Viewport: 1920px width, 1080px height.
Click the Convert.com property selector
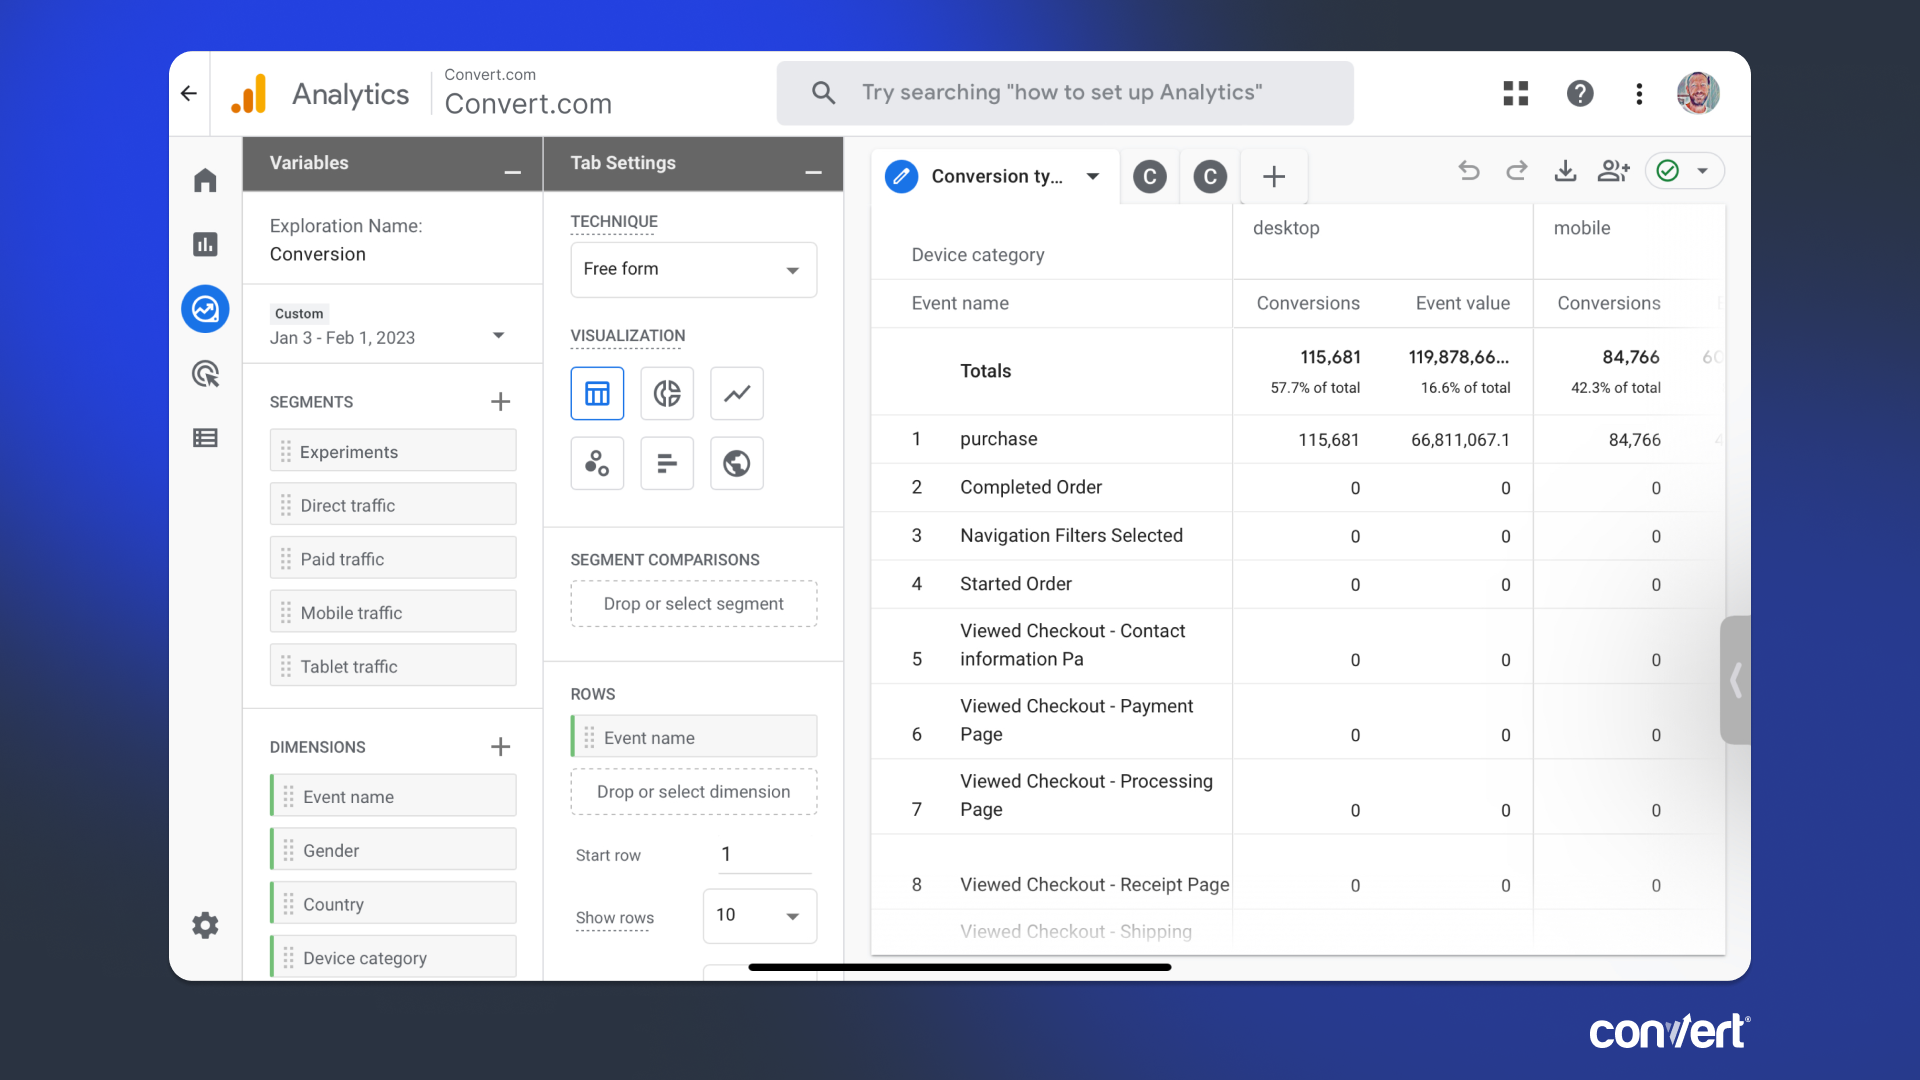click(x=528, y=93)
